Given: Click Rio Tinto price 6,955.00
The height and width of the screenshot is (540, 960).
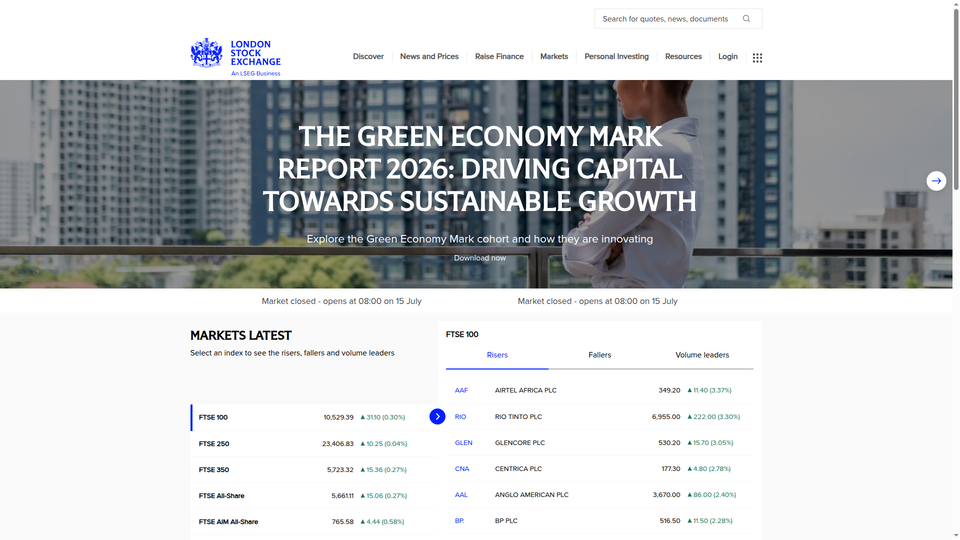Looking at the screenshot, I should [666, 416].
